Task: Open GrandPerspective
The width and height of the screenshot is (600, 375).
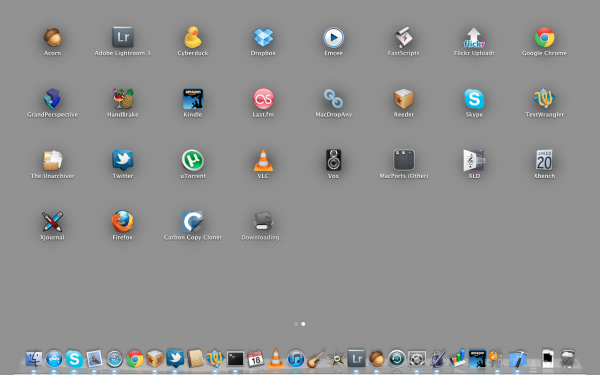Action: [x=52, y=99]
